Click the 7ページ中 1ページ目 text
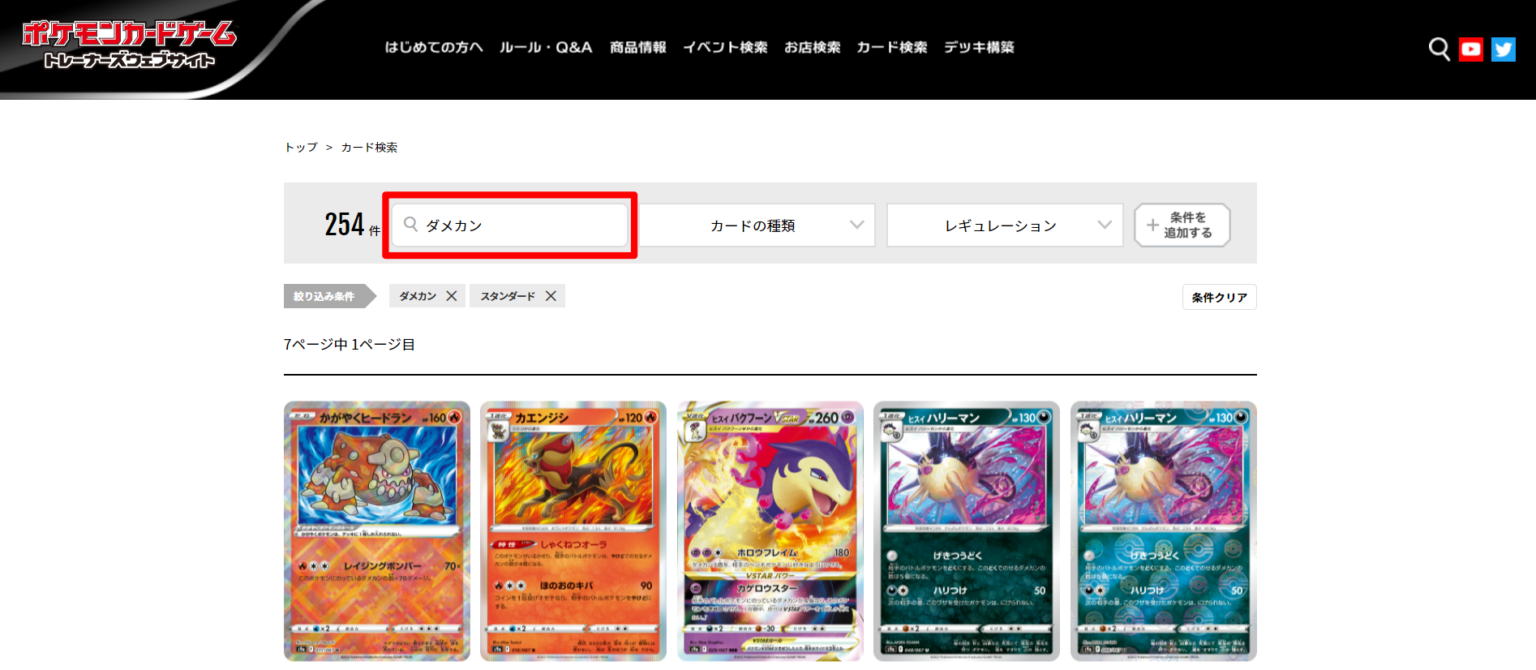The image size is (1536, 670). 349,344
